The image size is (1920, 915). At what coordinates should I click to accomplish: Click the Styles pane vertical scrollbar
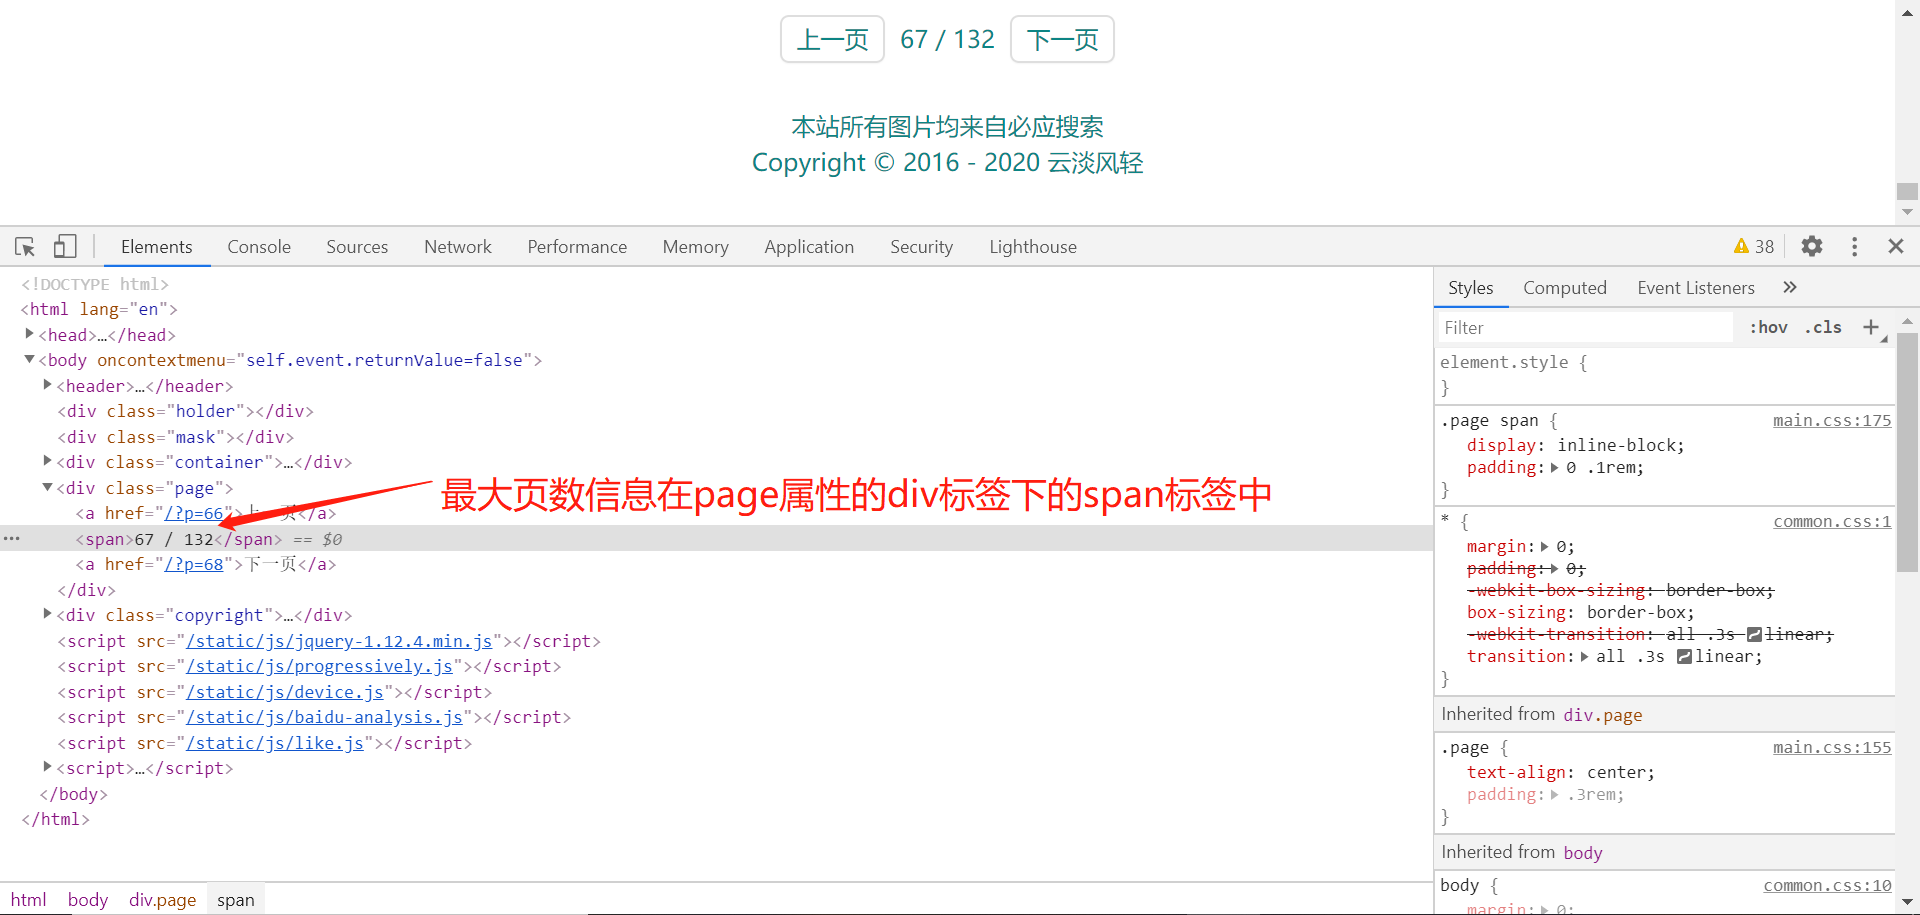[1907, 452]
